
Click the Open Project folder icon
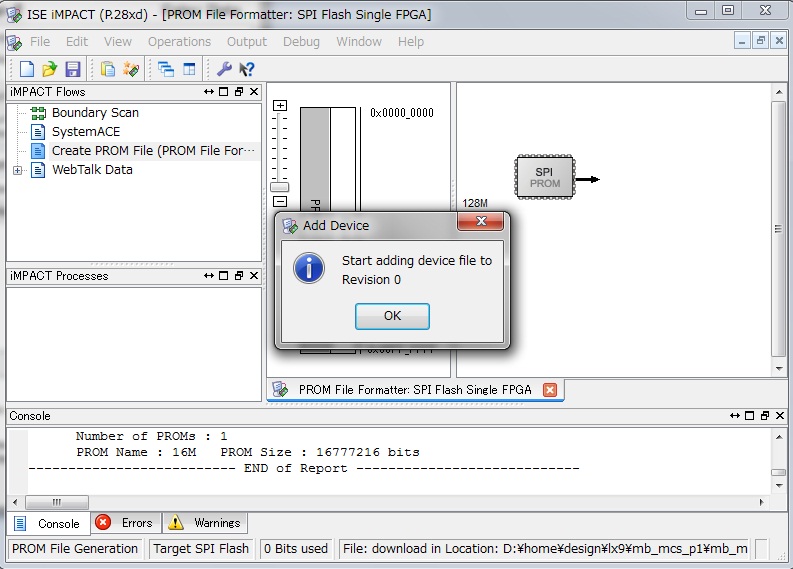click(x=50, y=69)
